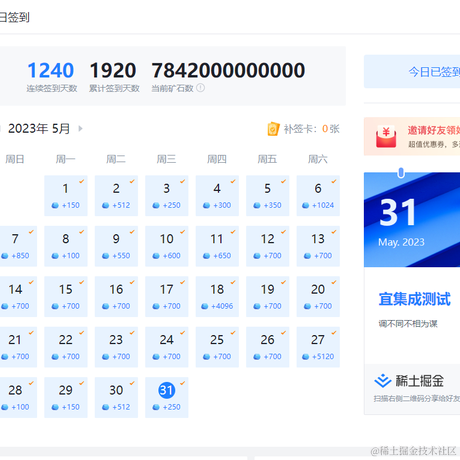
Task: Click the 2023年 5月 month label
Action: coord(39,129)
